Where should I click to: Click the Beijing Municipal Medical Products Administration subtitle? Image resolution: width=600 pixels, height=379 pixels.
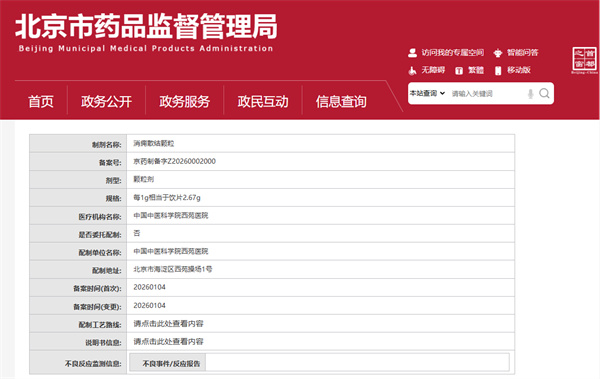(x=146, y=49)
